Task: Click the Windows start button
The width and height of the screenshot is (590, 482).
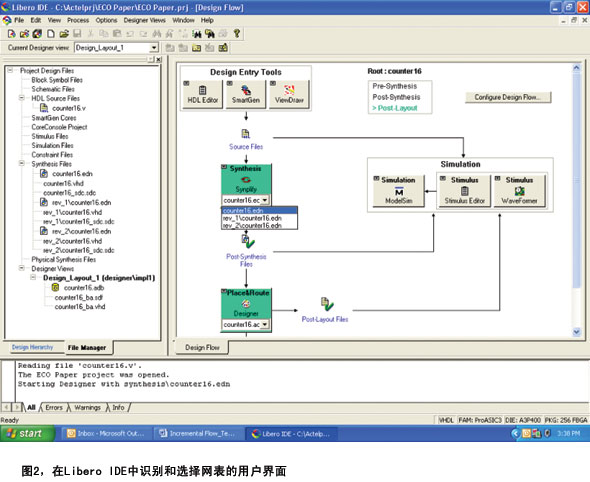Action: point(27,433)
